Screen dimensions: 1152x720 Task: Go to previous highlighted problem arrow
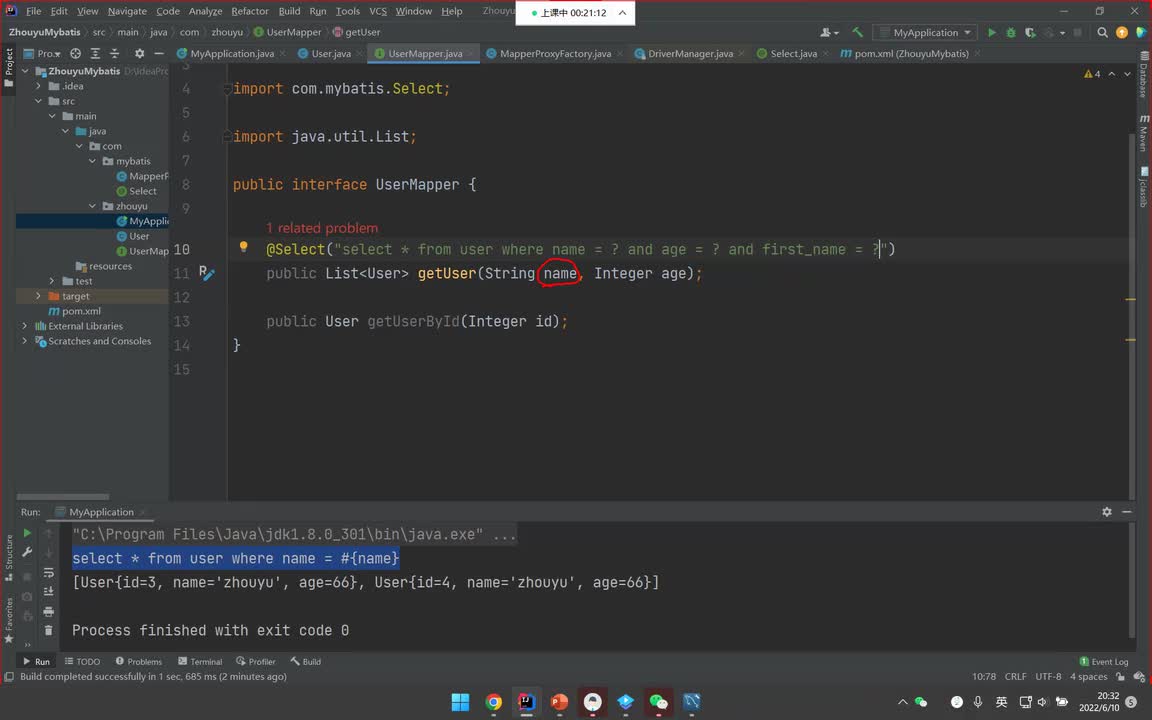[1112, 73]
